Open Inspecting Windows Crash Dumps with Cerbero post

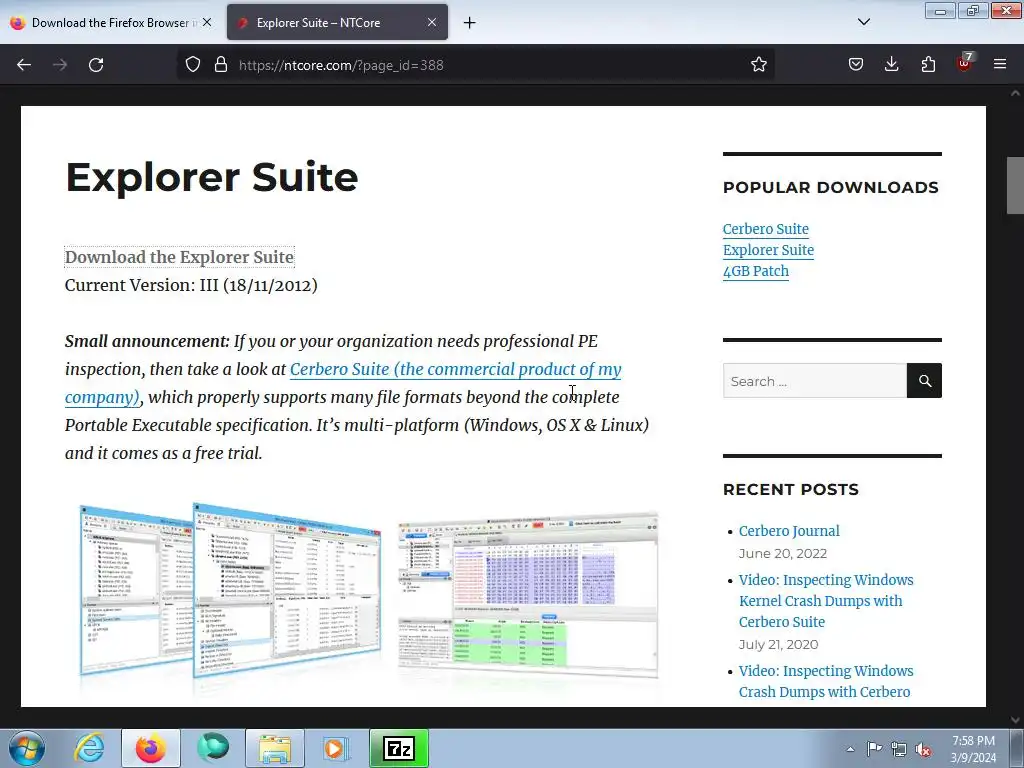pyautogui.click(x=826, y=681)
